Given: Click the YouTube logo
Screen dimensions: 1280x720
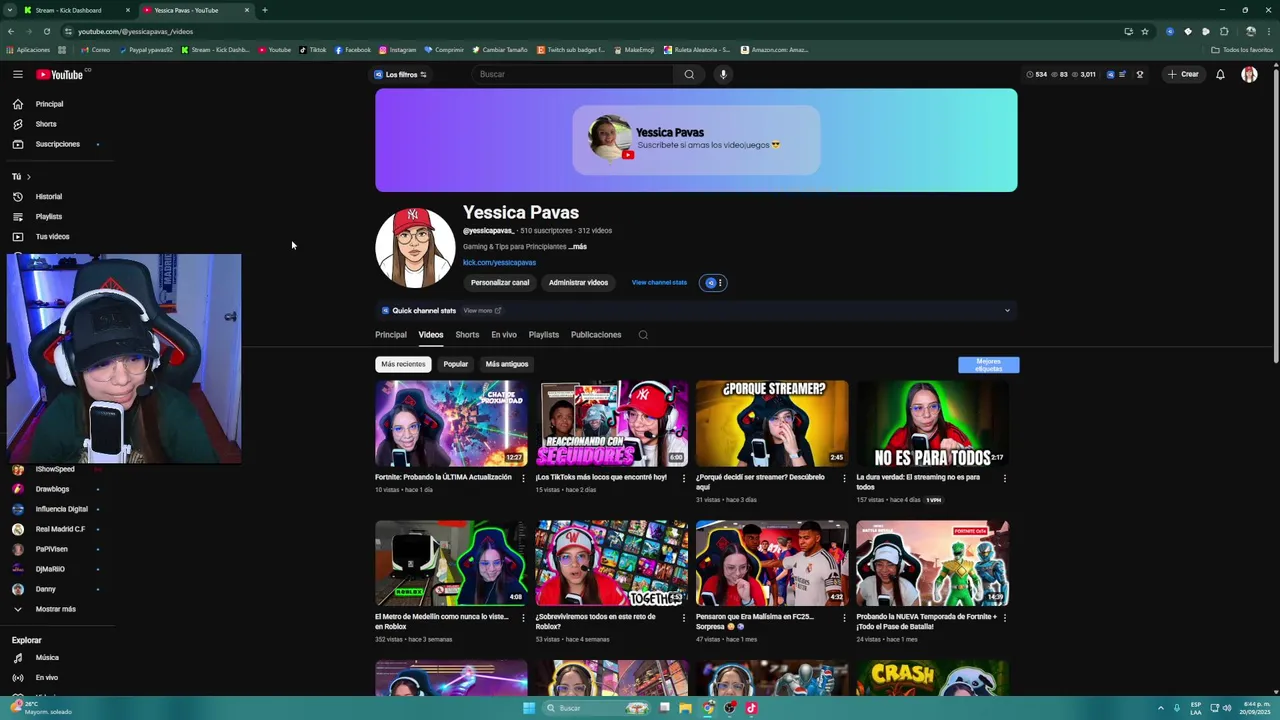Looking at the screenshot, I should point(60,74).
